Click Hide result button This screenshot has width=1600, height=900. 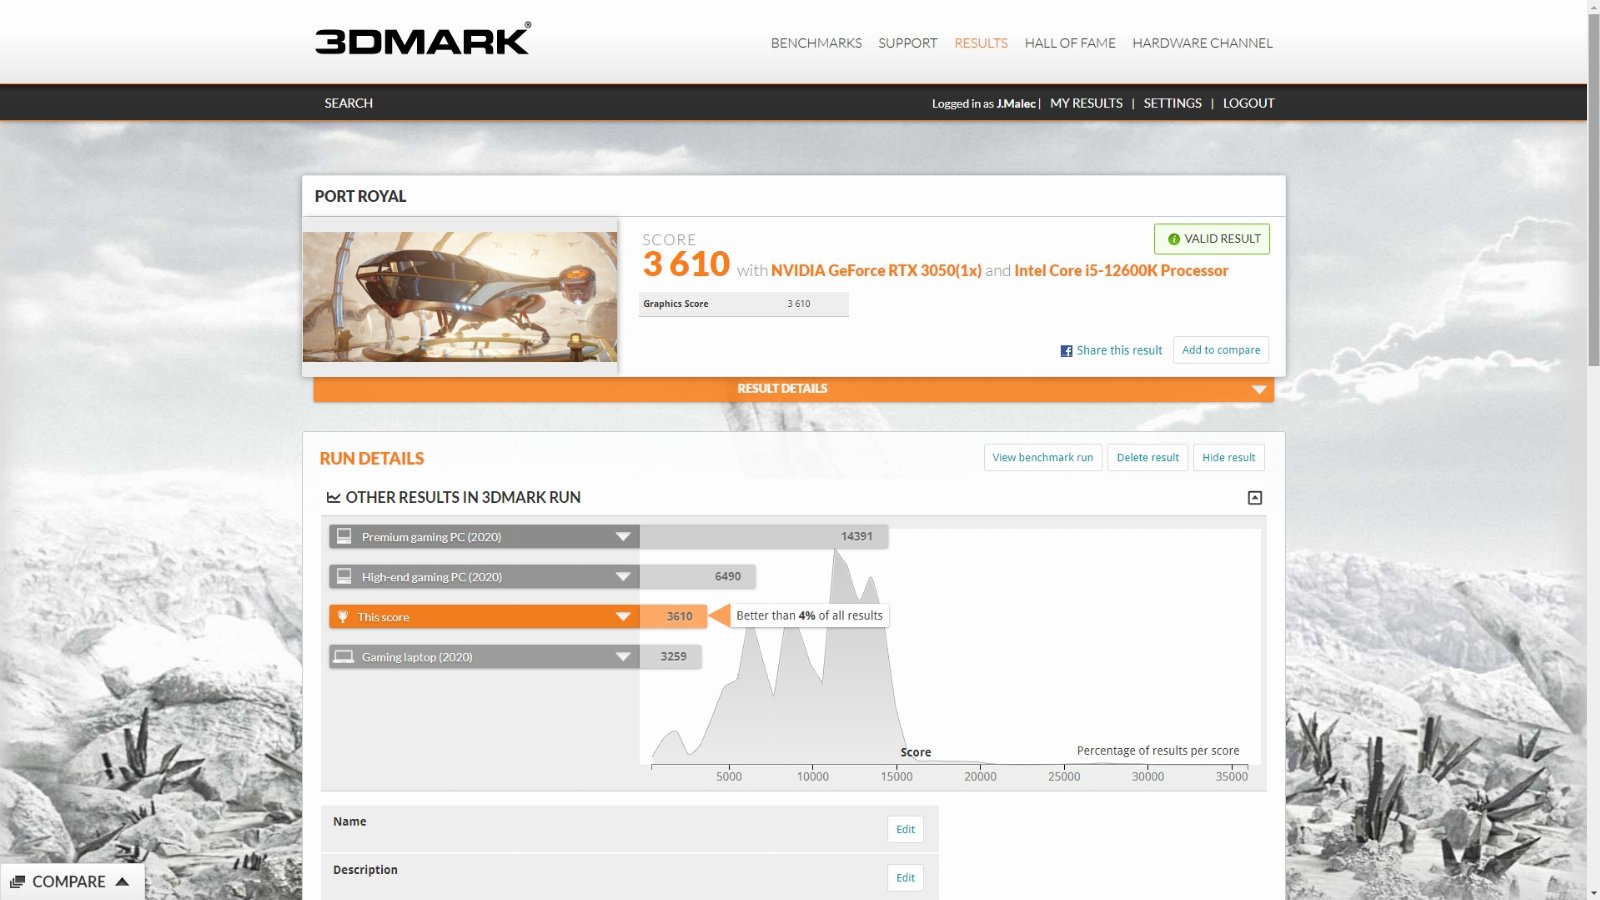1228,458
